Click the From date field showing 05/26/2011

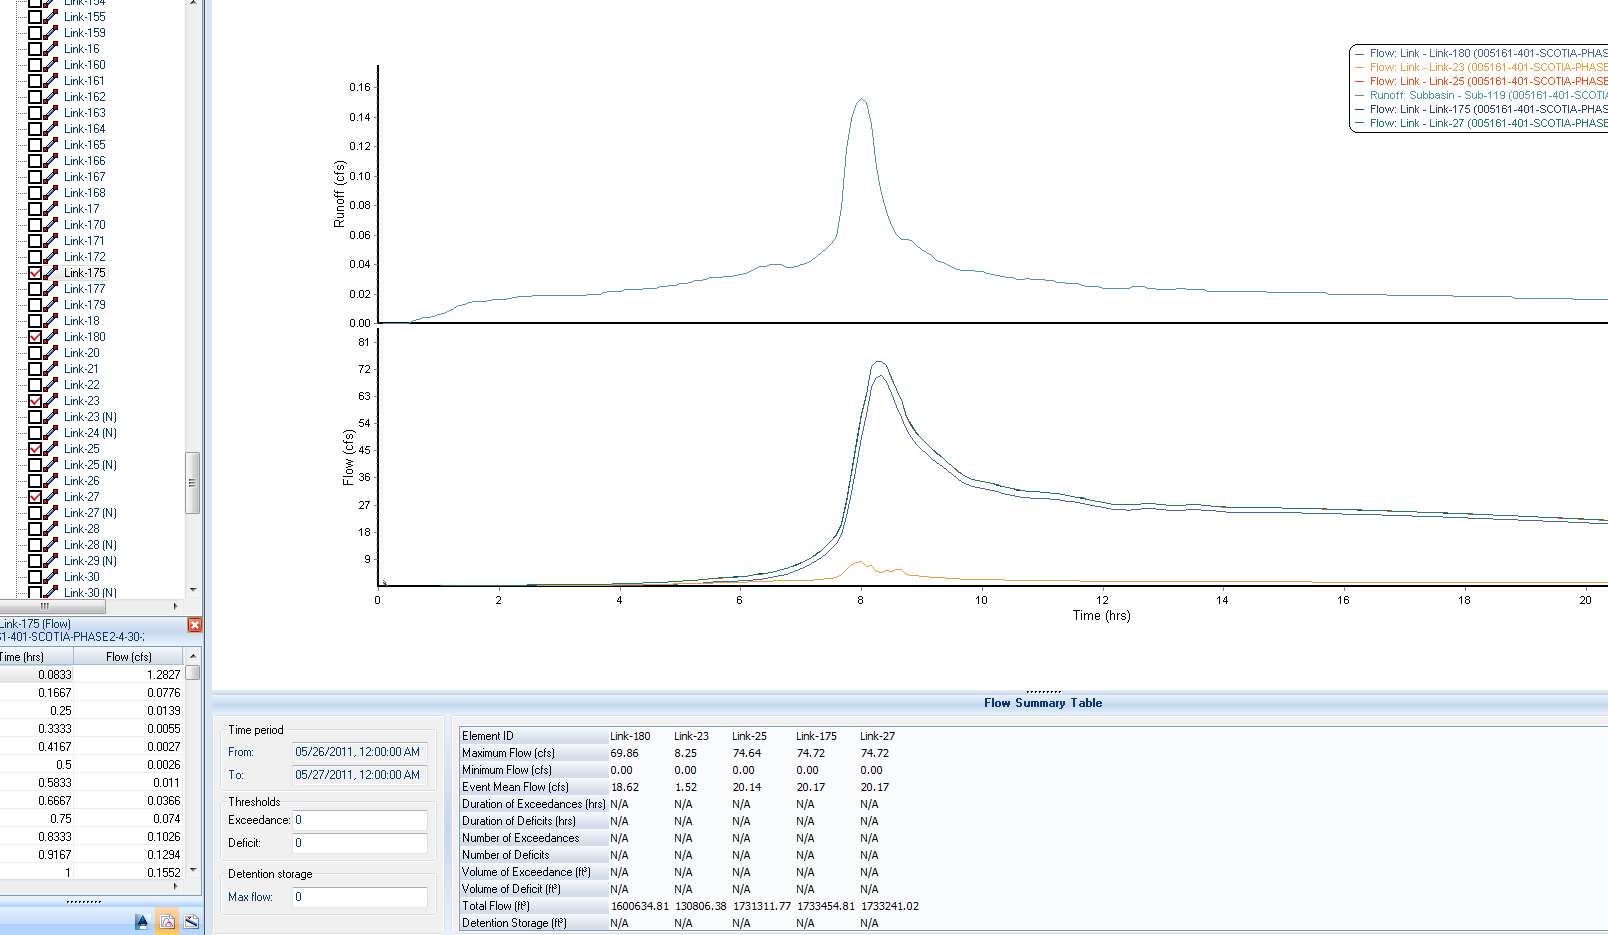359,751
